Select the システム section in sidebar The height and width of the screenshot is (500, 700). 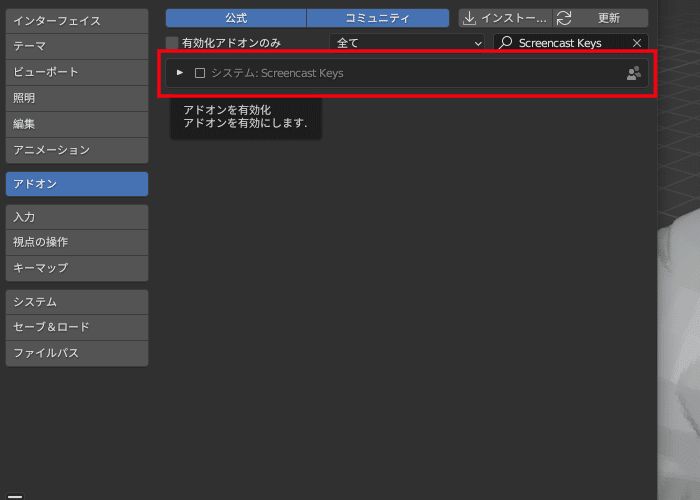(77, 302)
